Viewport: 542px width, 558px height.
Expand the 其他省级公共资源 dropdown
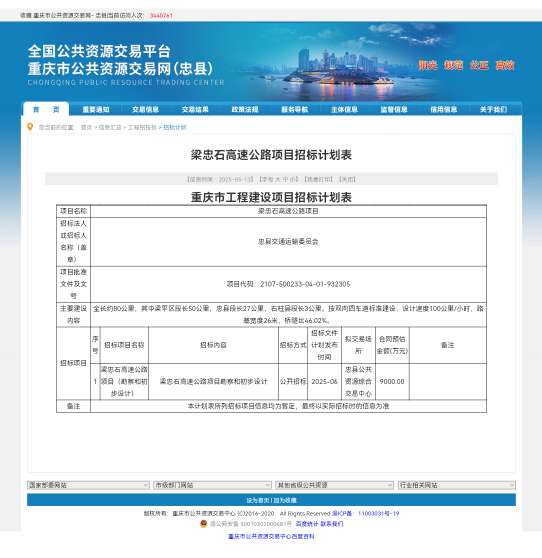point(335,485)
